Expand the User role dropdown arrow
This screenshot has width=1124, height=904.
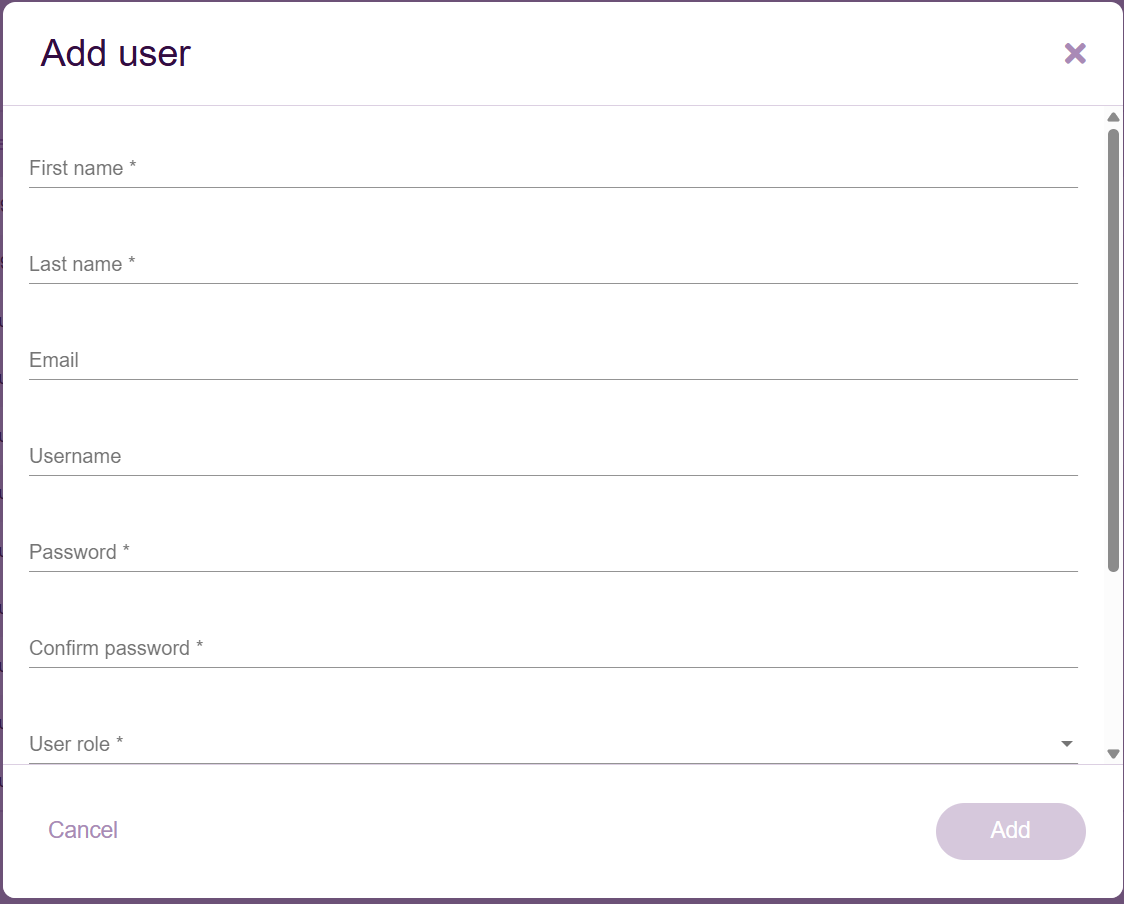click(1067, 744)
